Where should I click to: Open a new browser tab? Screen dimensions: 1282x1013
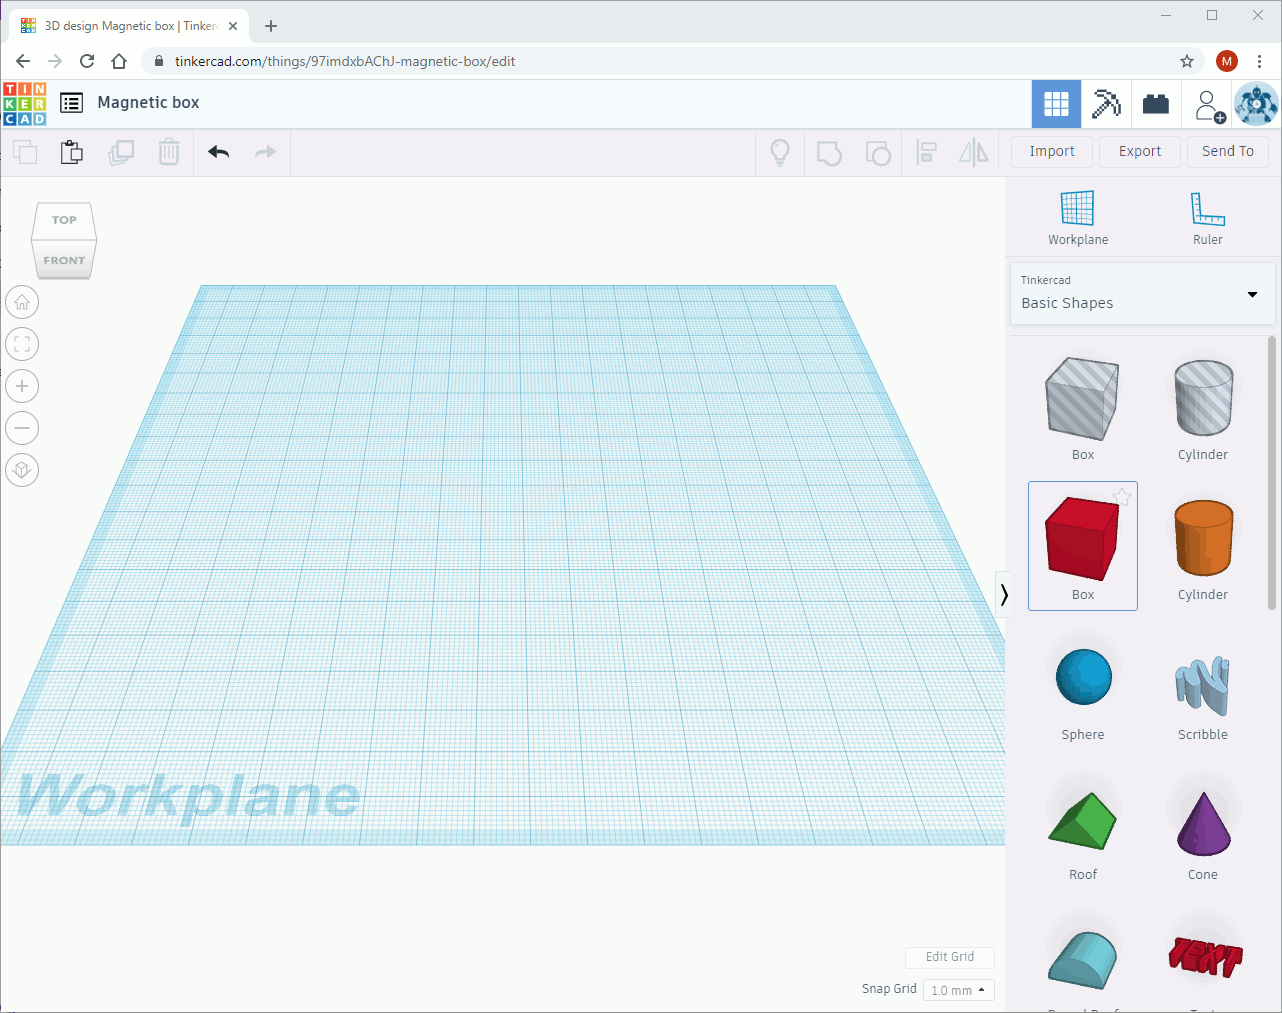pyautogui.click(x=271, y=26)
